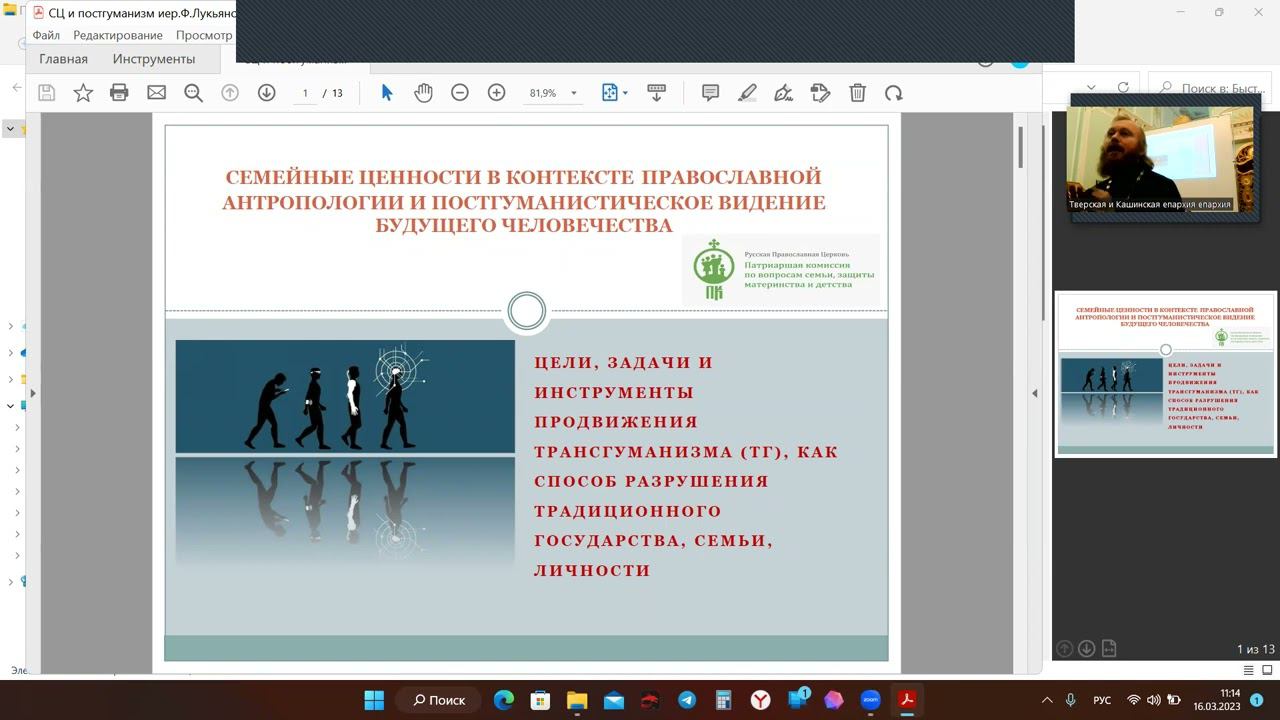Image resolution: width=1280 pixels, height=720 pixels.
Task: Click the Adobe Acrobat taskbar icon
Action: [907, 700]
